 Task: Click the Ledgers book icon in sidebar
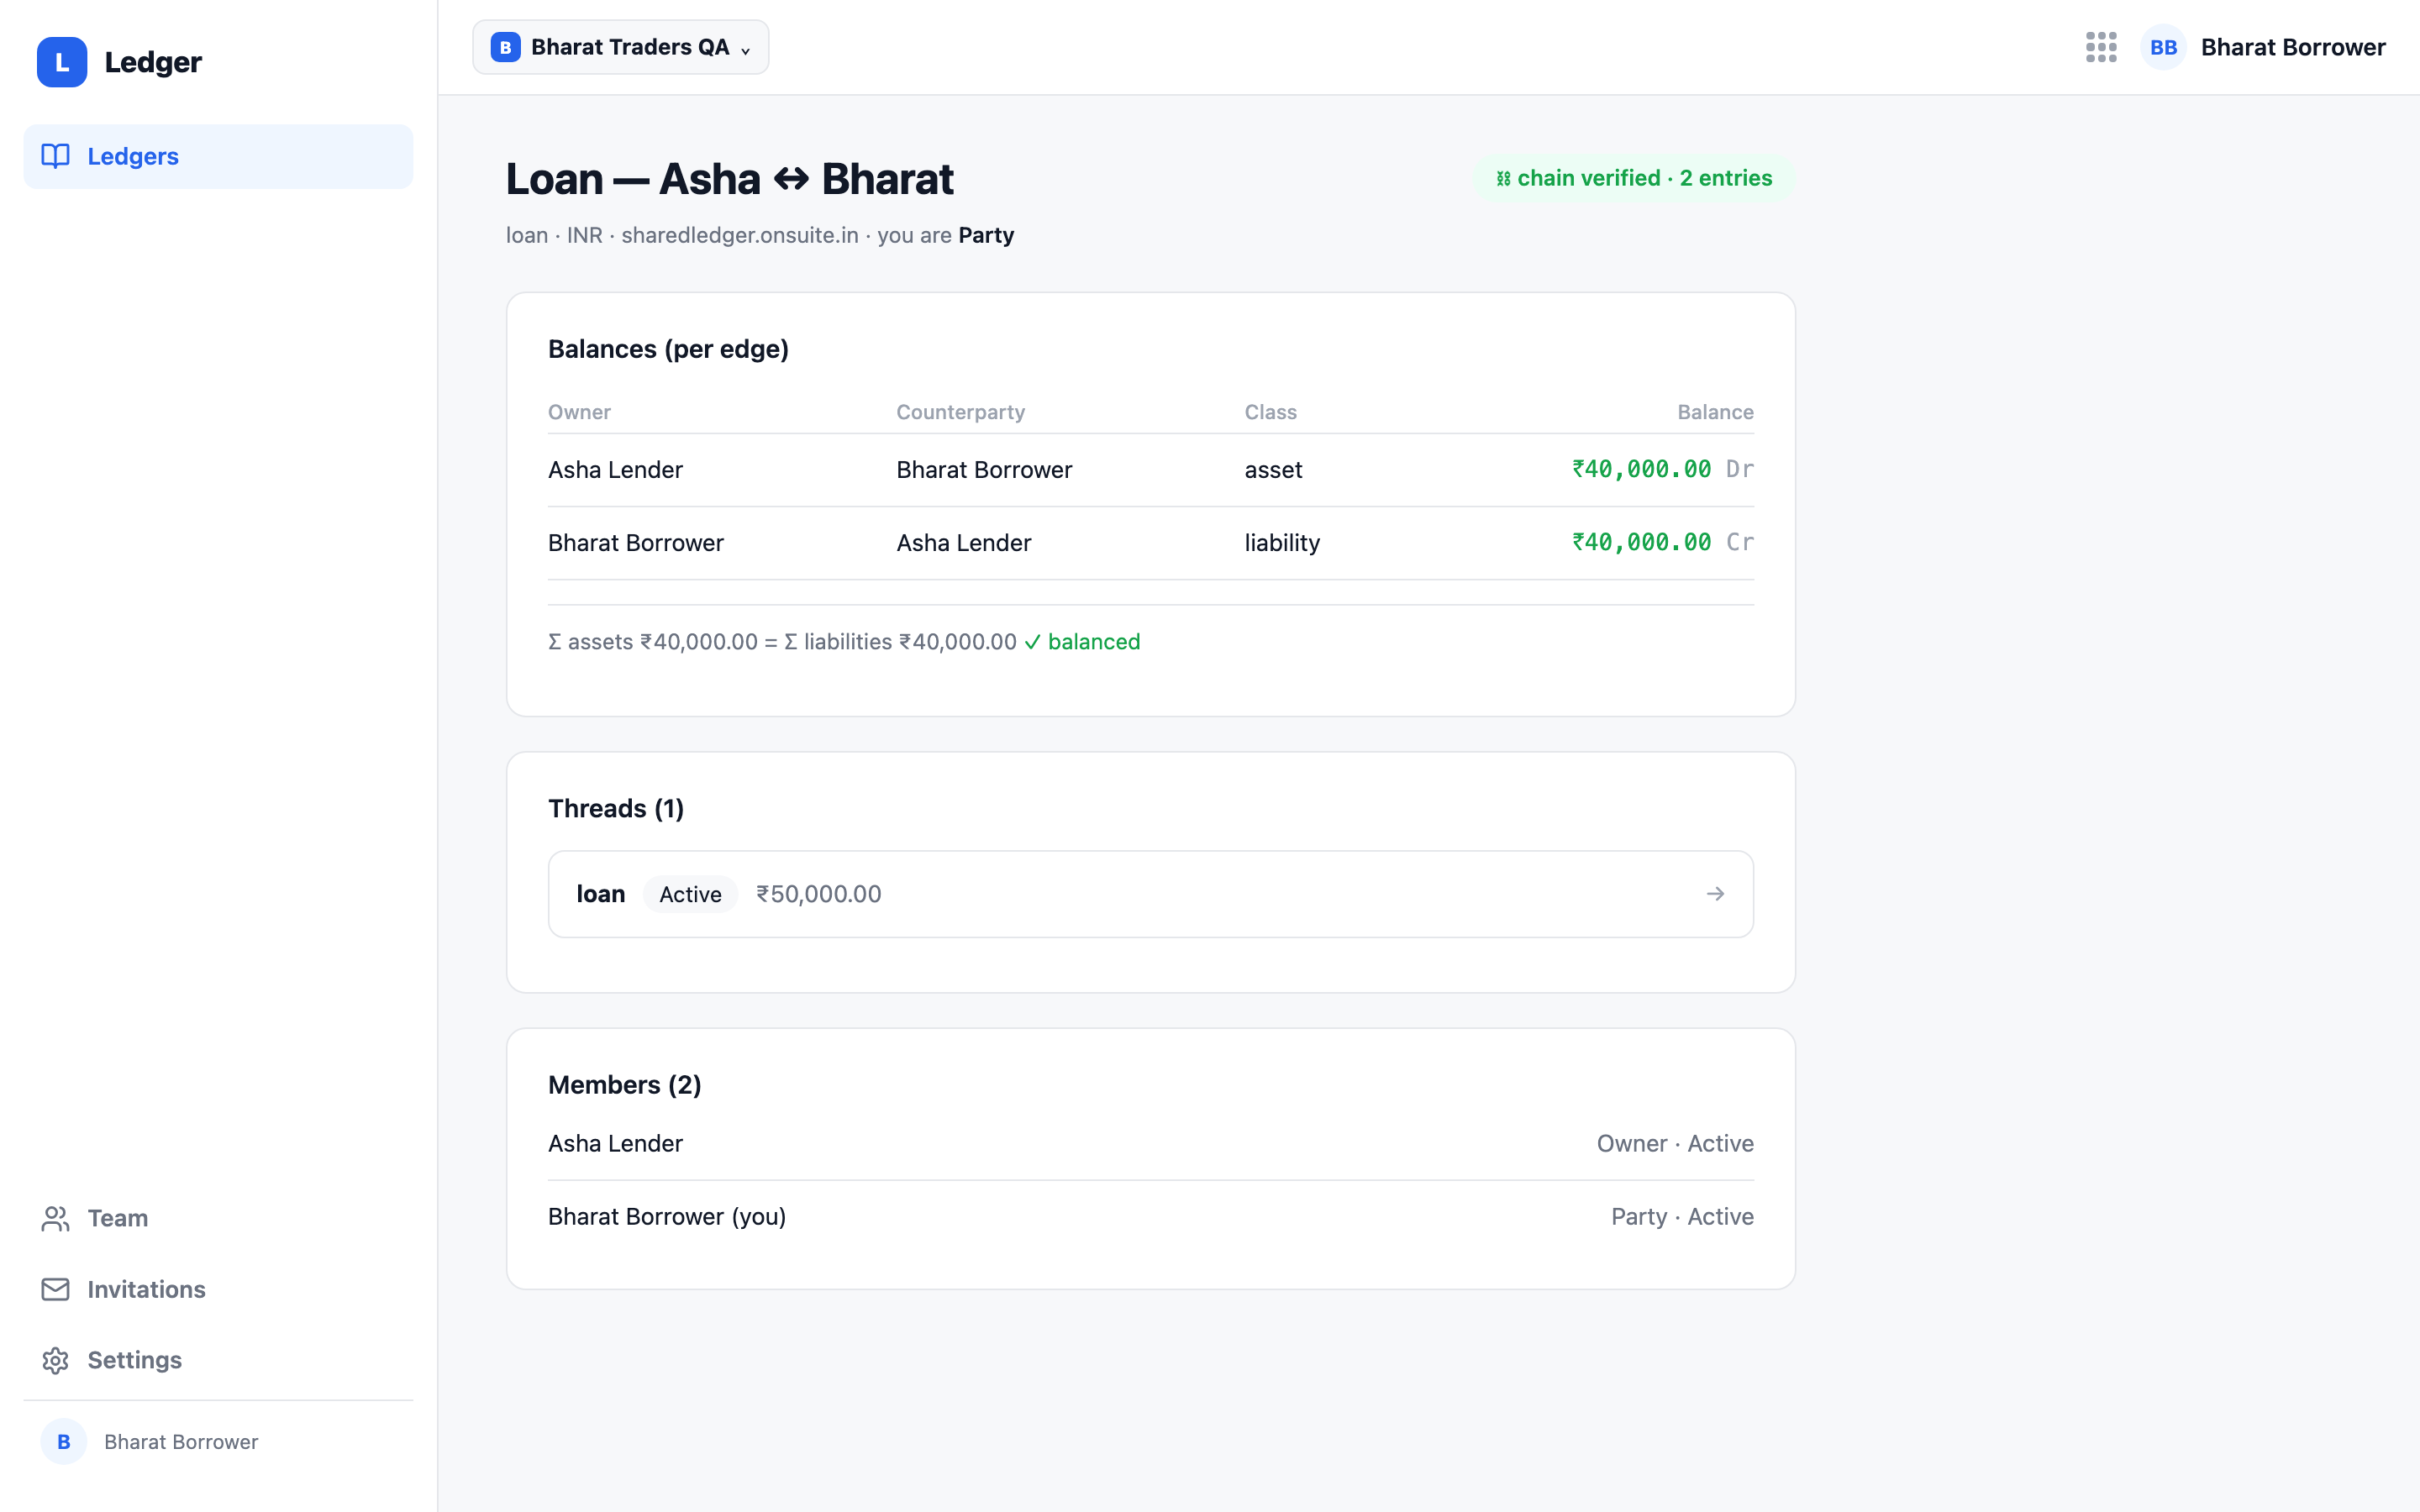pyautogui.click(x=55, y=156)
